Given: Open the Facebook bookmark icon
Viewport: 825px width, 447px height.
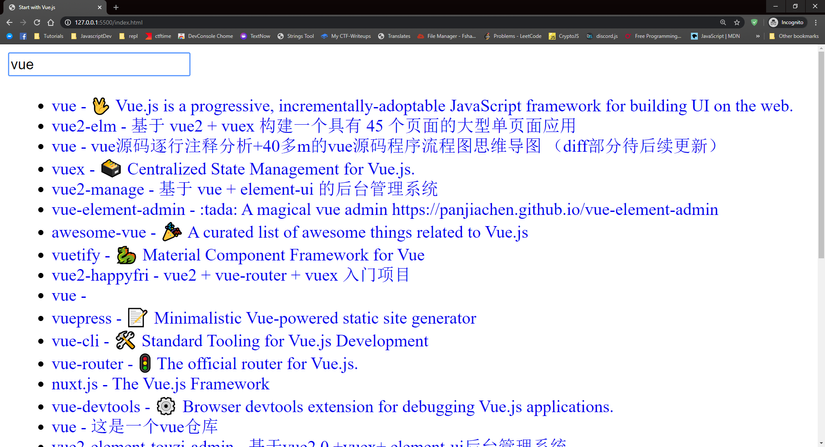Looking at the screenshot, I should pos(23,36).
